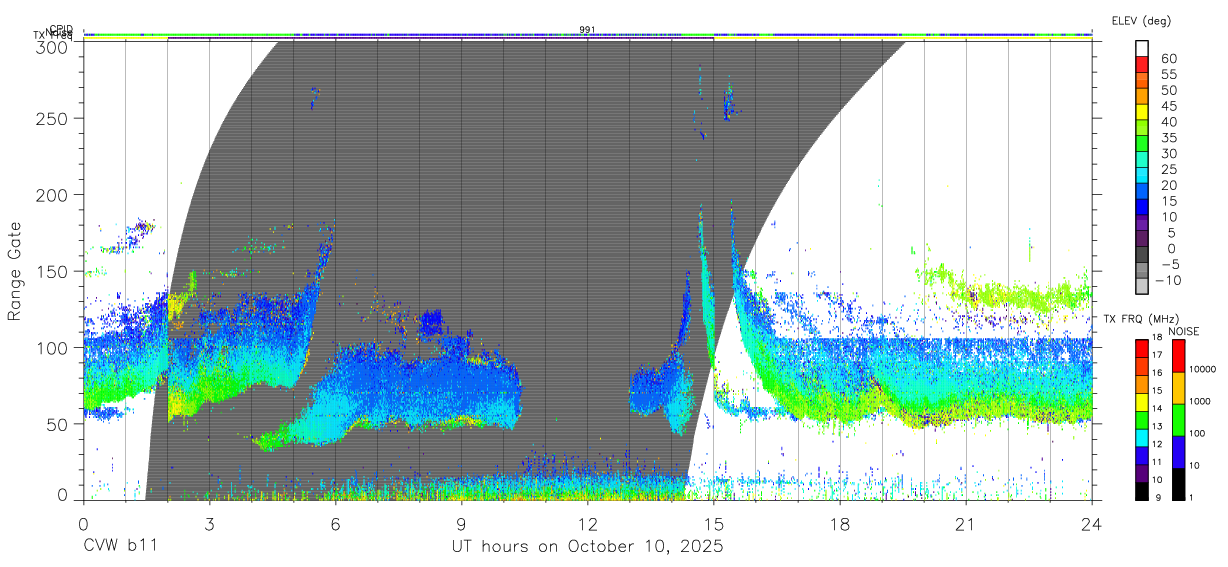Click the purple 10–11 MHz TX FRQ swatch
This screenshot has height=567, width=1228.
tap(1141, 473)
